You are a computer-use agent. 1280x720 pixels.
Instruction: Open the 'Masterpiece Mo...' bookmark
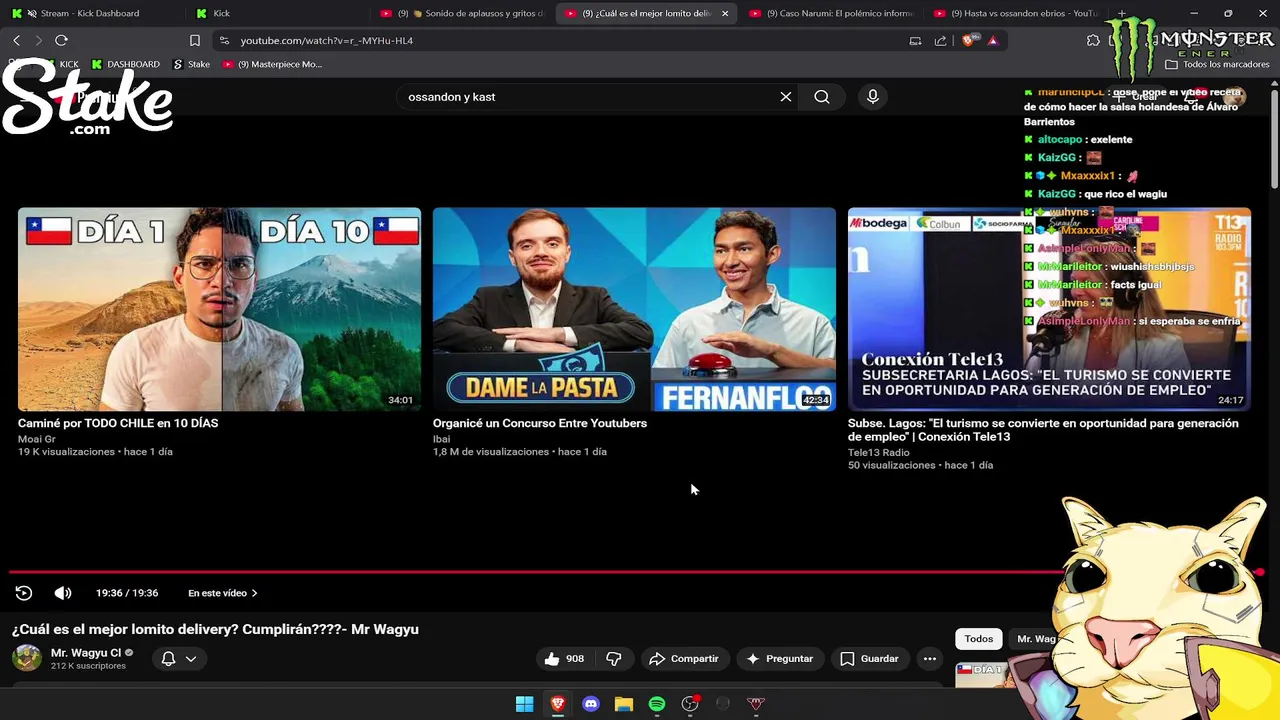click(x=272, y=64)
